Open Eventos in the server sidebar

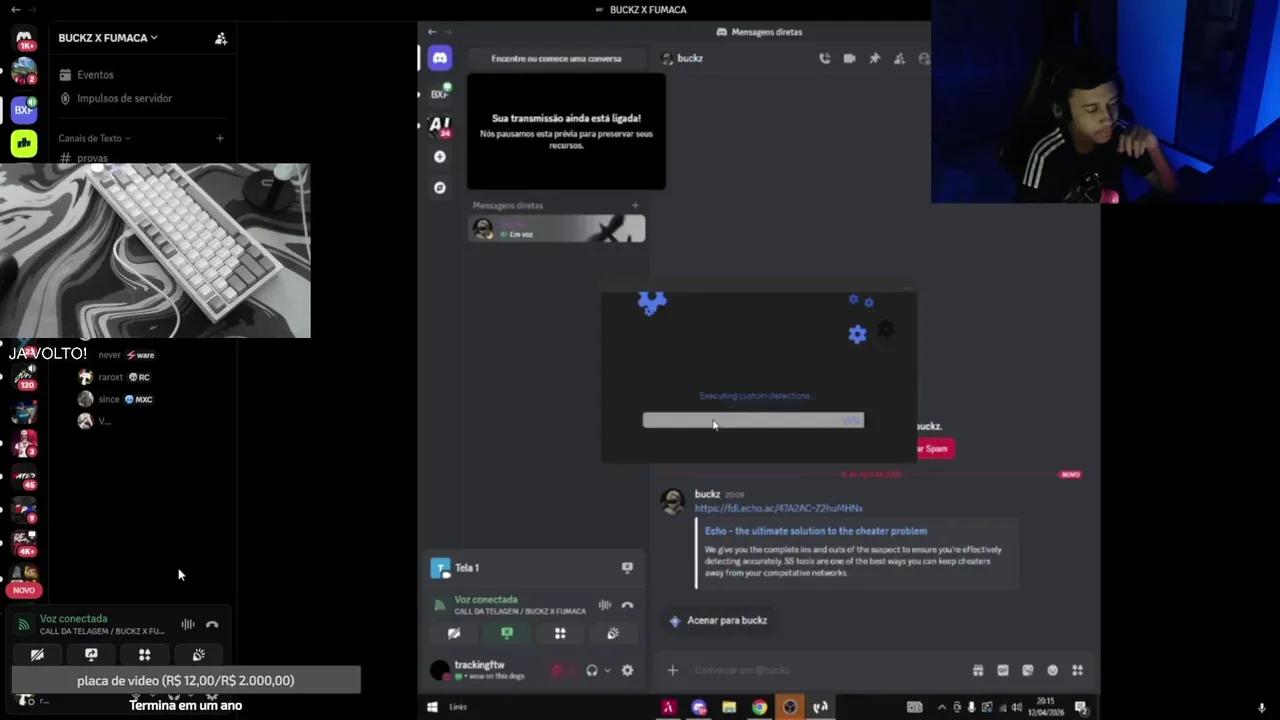pos(95,75)
